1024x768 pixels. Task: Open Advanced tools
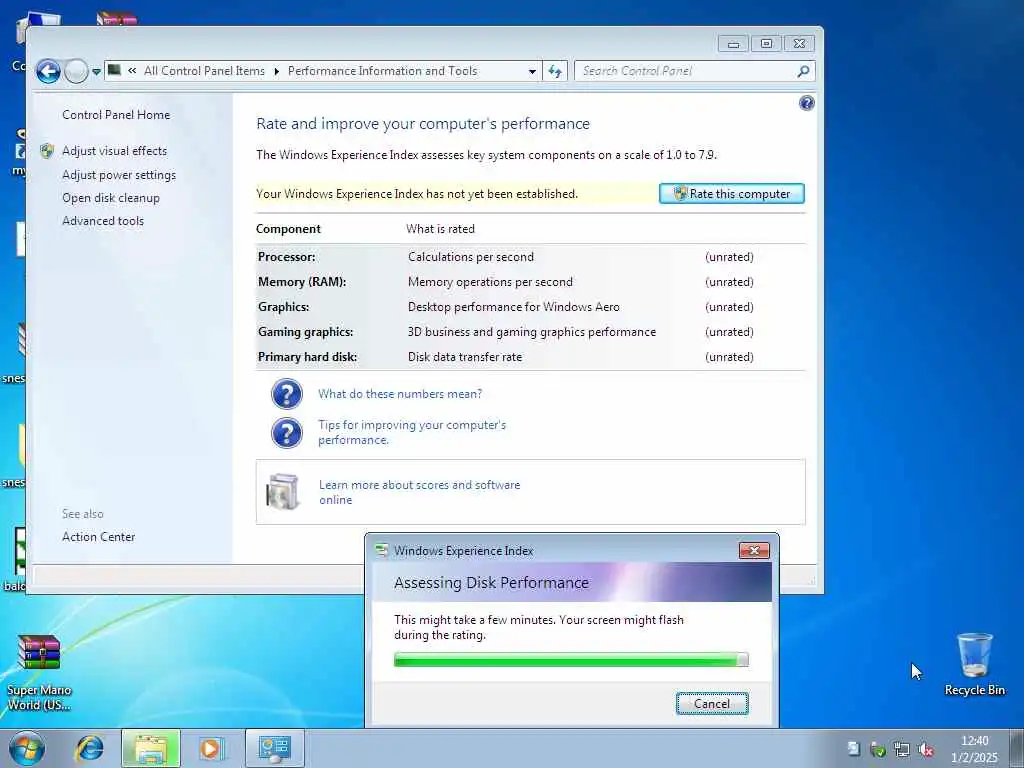tap(103, 221)
